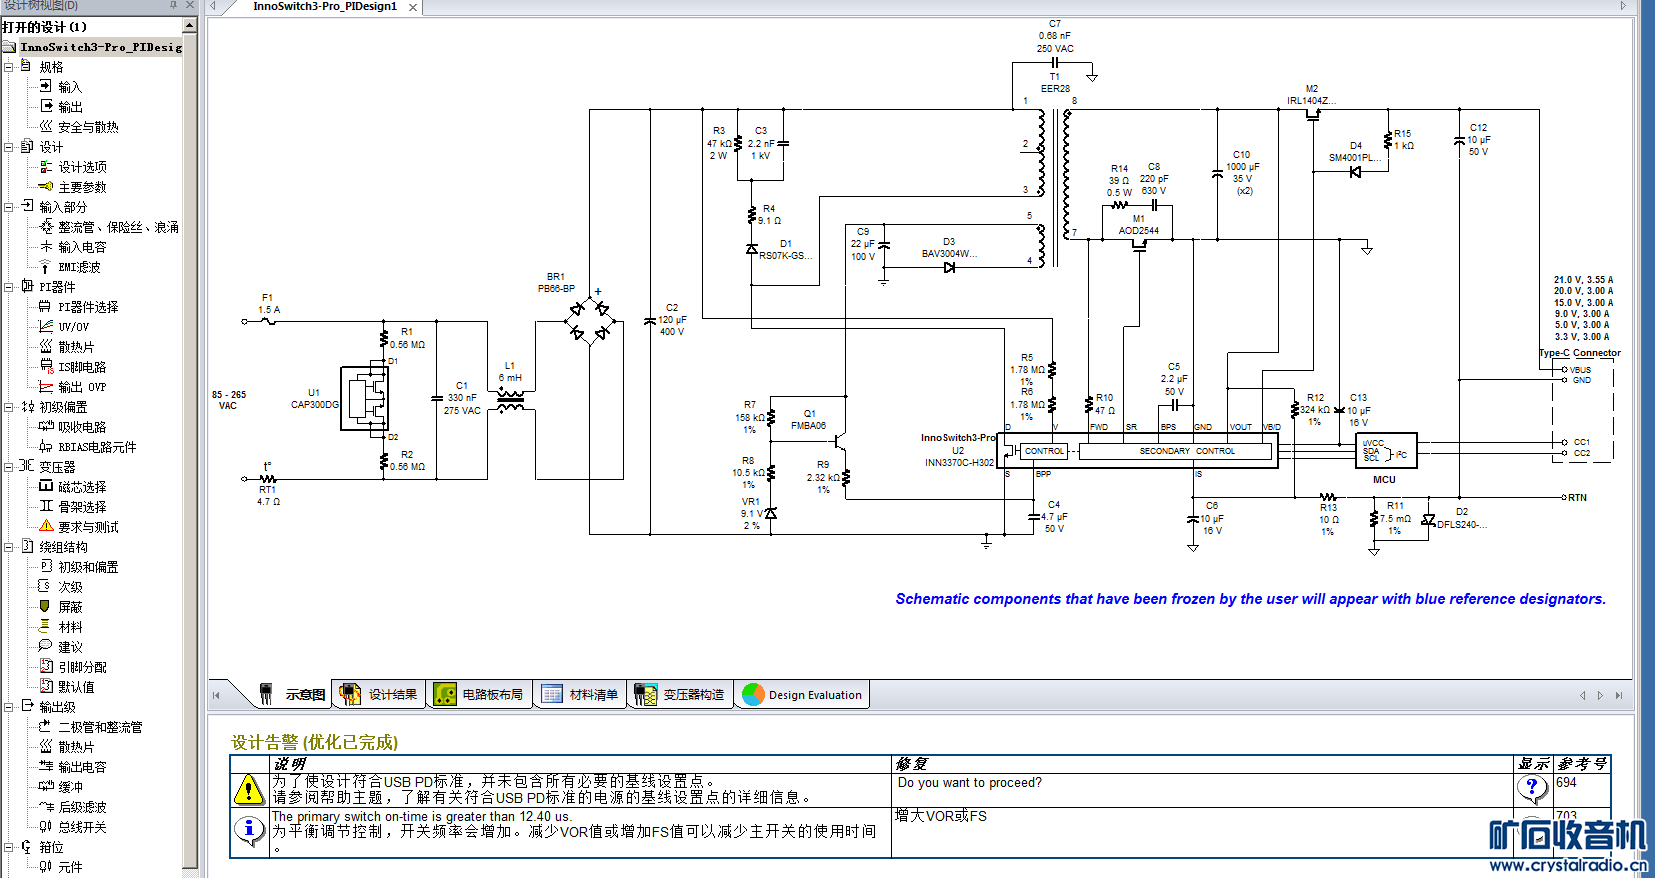Select the 缓冲 tree item

[x=70, y=787]
